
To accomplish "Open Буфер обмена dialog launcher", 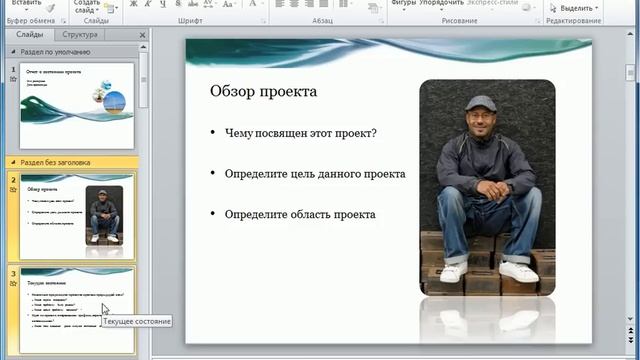I will 63,21.
